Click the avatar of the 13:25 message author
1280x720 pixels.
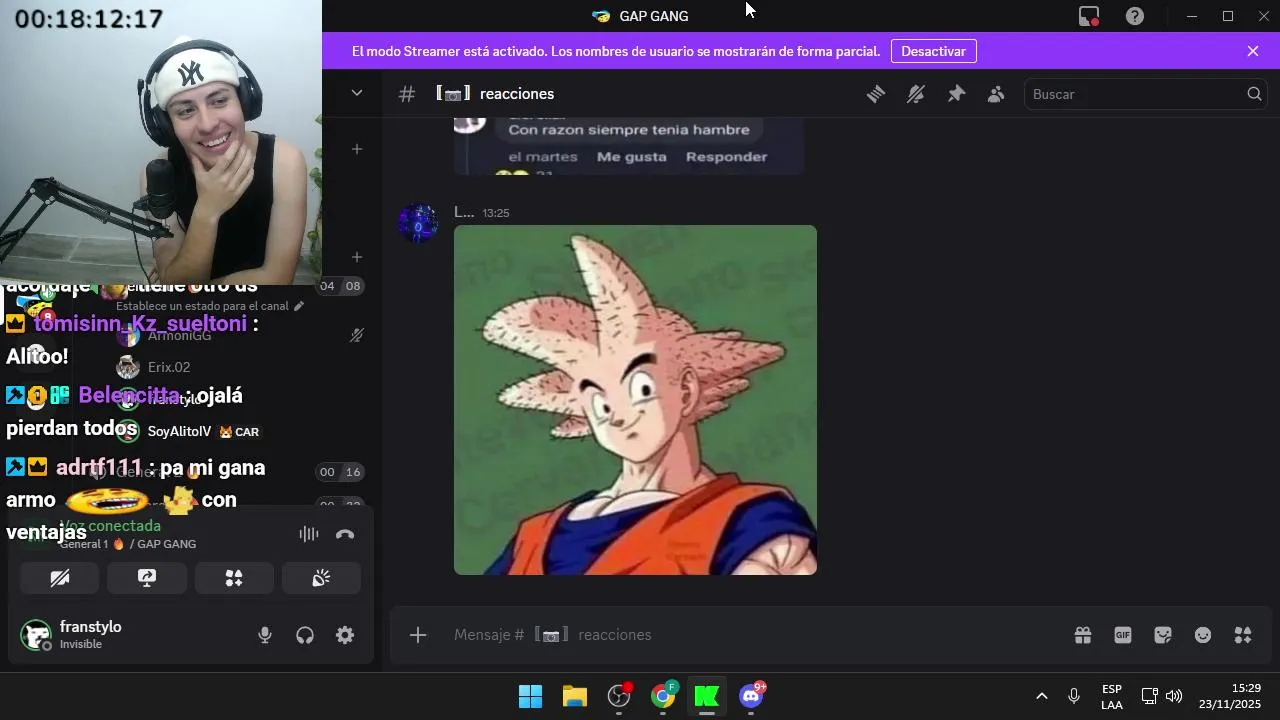click(418, 224)
